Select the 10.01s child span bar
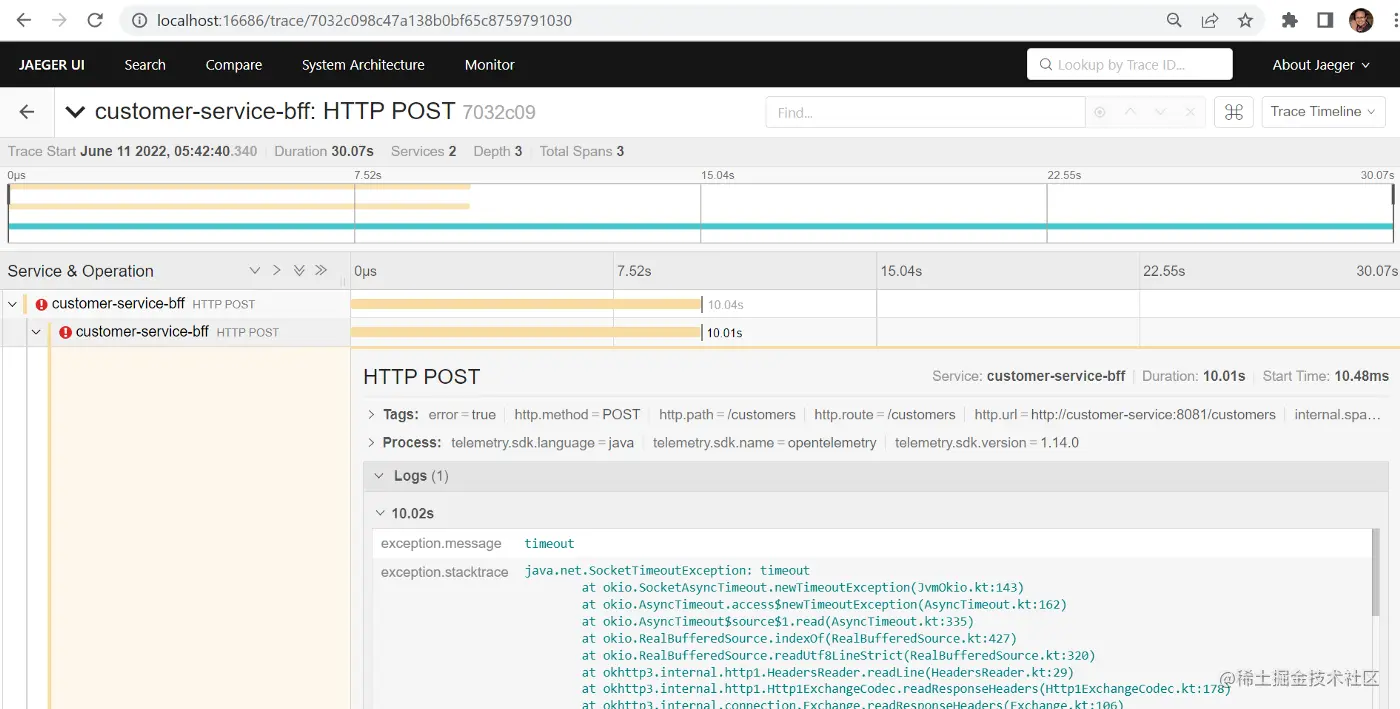The height and width of the screenshot is (709, 1400). tap(526, 332)
